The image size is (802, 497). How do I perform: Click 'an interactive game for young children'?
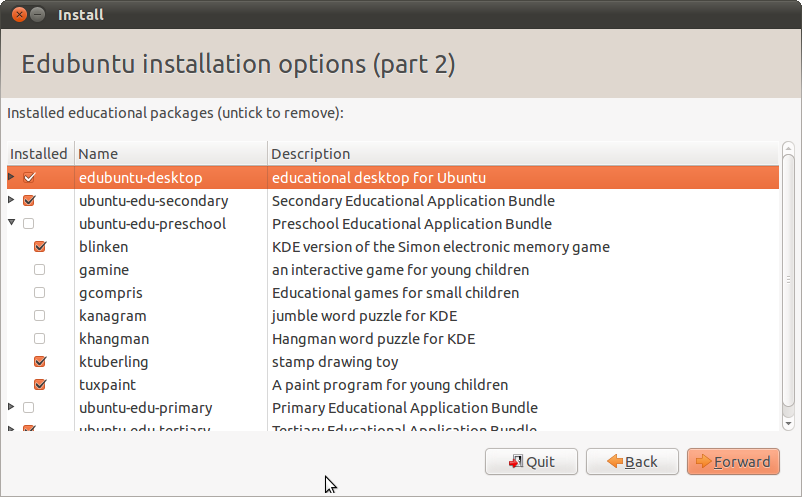[x=400, y=270]
